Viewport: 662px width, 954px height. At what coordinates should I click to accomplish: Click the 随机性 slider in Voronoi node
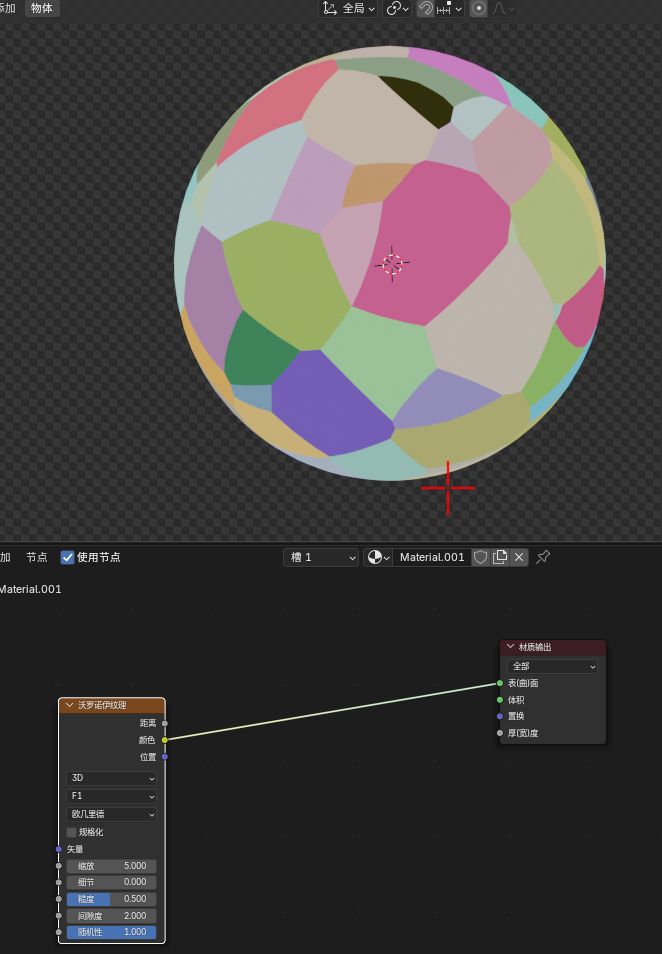tap(112, 932)
